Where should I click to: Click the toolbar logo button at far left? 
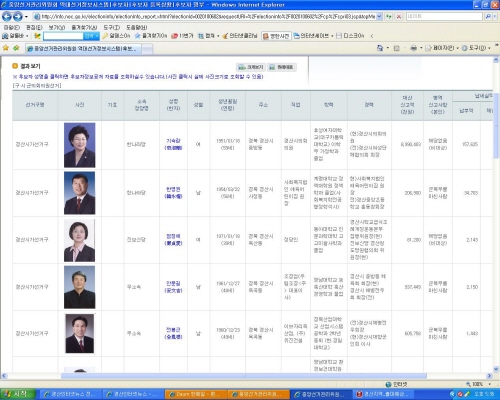15,36
